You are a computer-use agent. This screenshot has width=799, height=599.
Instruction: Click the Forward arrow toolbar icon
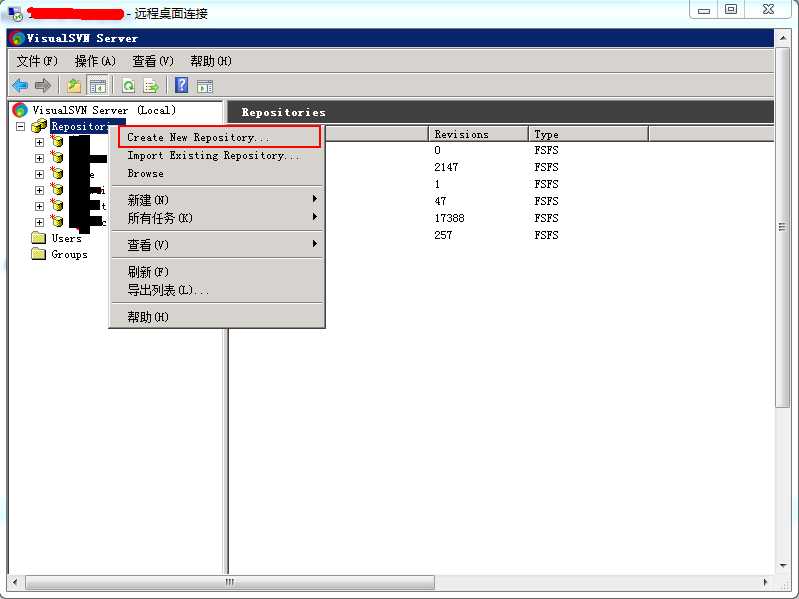pyautogui.click(x=43, y=86)
